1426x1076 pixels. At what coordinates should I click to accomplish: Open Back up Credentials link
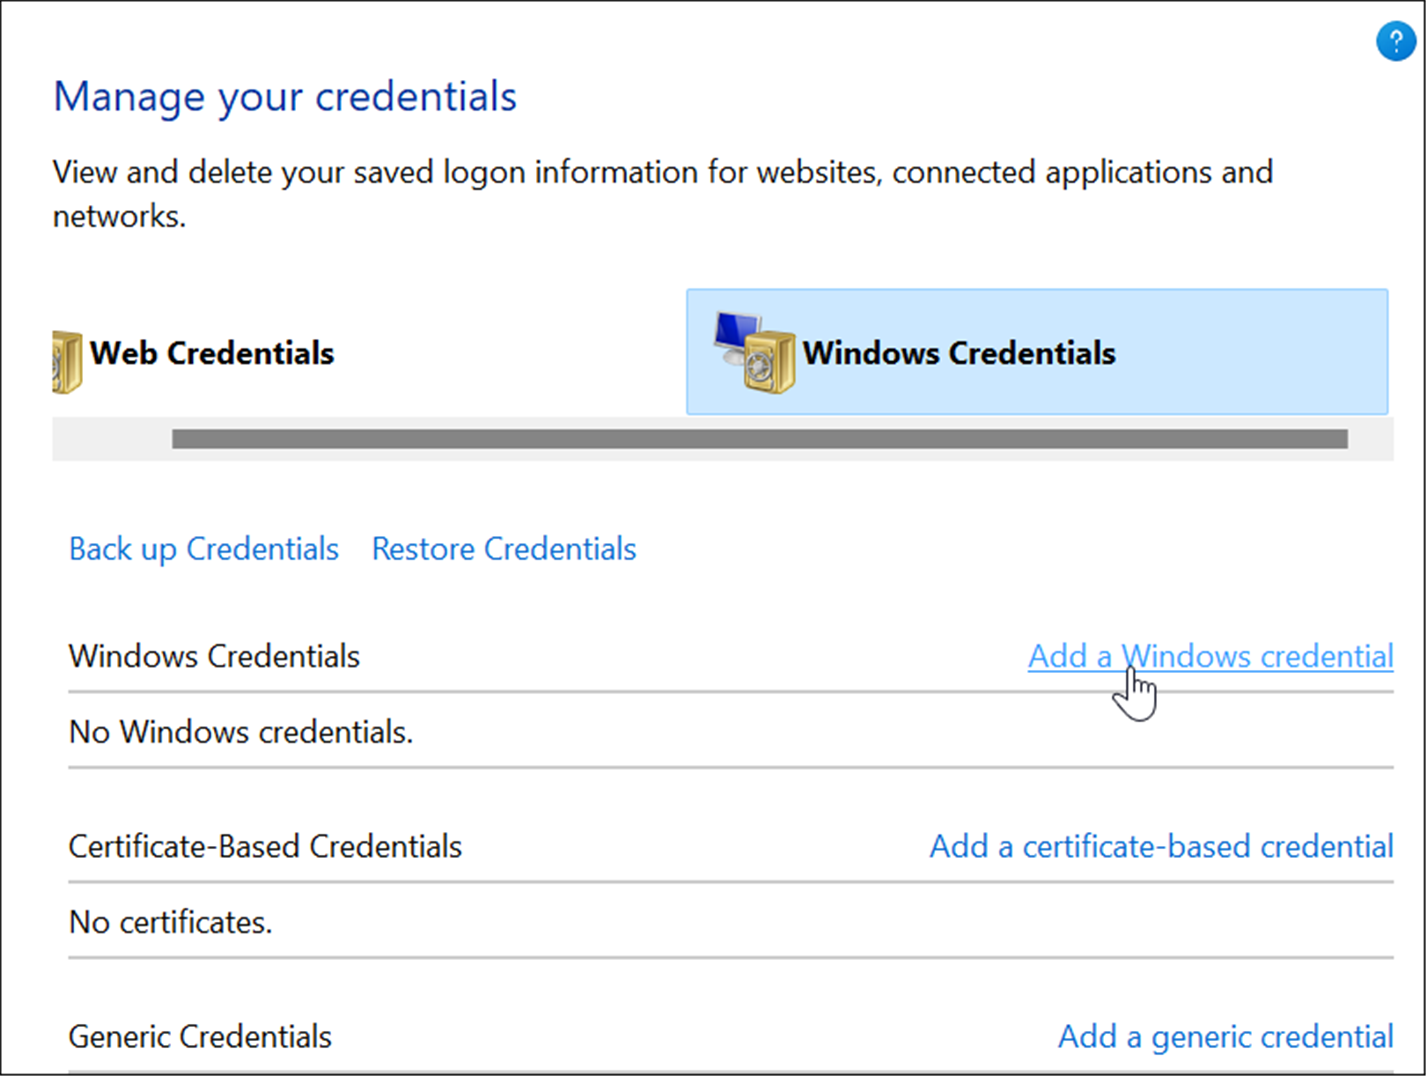point(204,549)
